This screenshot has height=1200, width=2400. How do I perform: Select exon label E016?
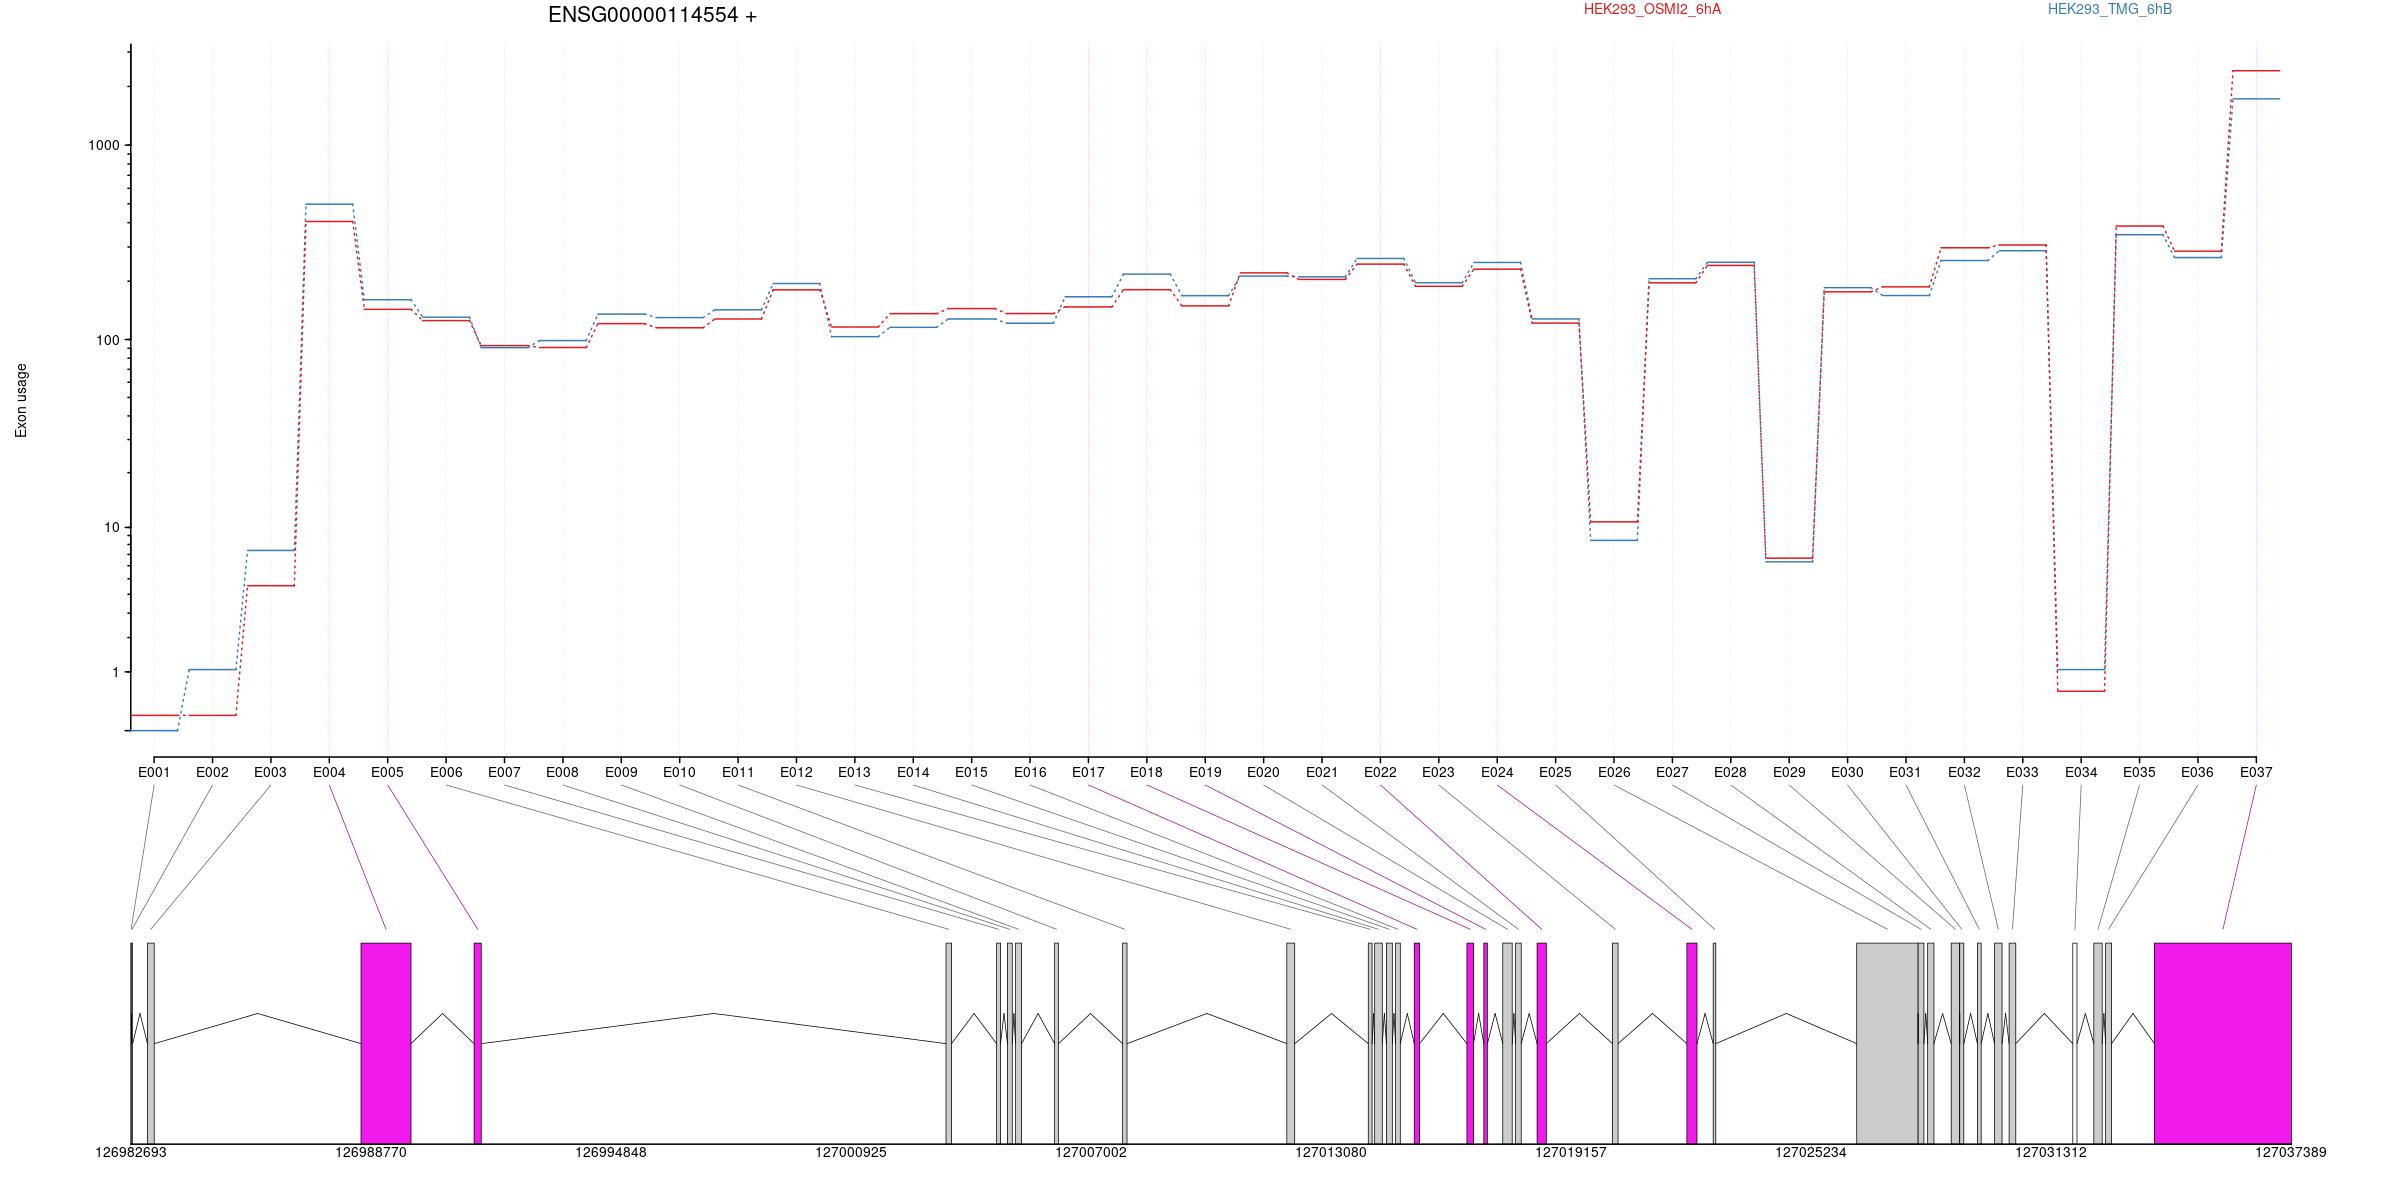coord(1030,772)
